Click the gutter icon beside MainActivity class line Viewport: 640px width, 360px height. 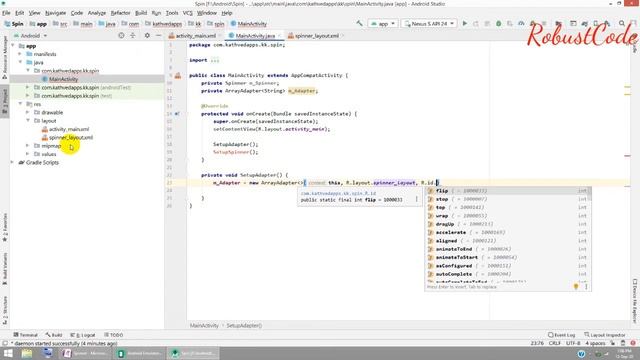[x=178, y=76]
